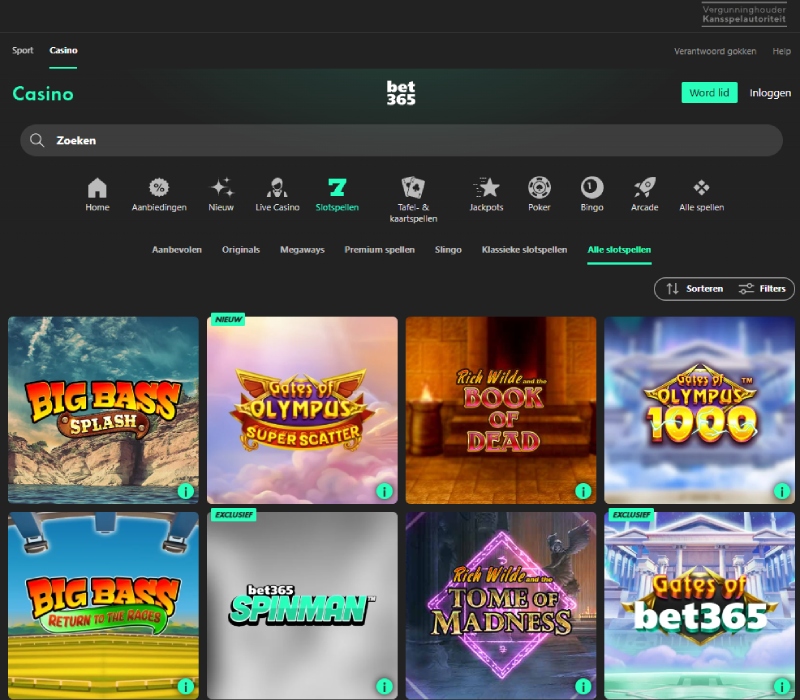Click the bet365 logo
Viewport: 800px width, 700px height.
click(x=401, y=93)
